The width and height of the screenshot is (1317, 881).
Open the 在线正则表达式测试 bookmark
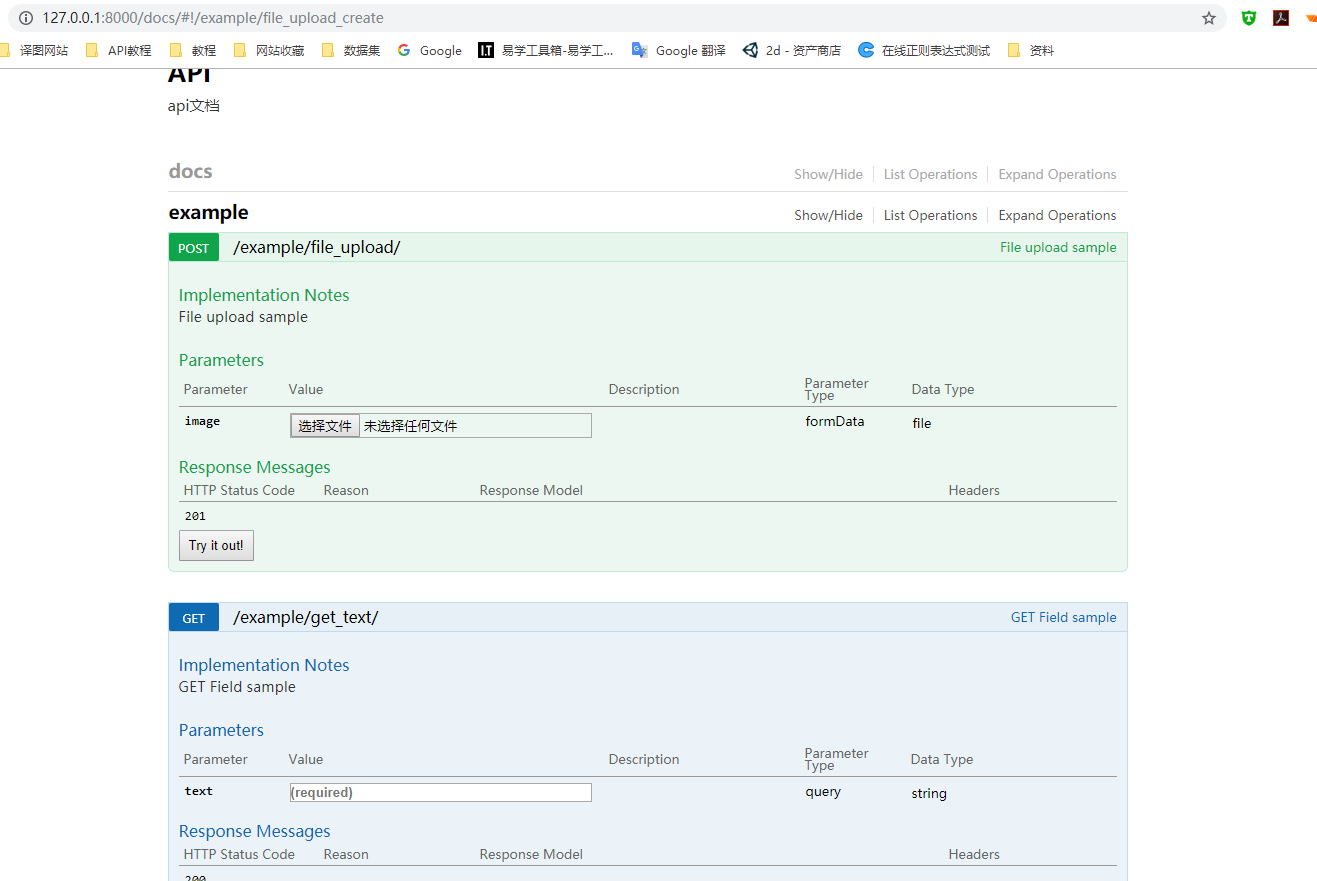924,50
